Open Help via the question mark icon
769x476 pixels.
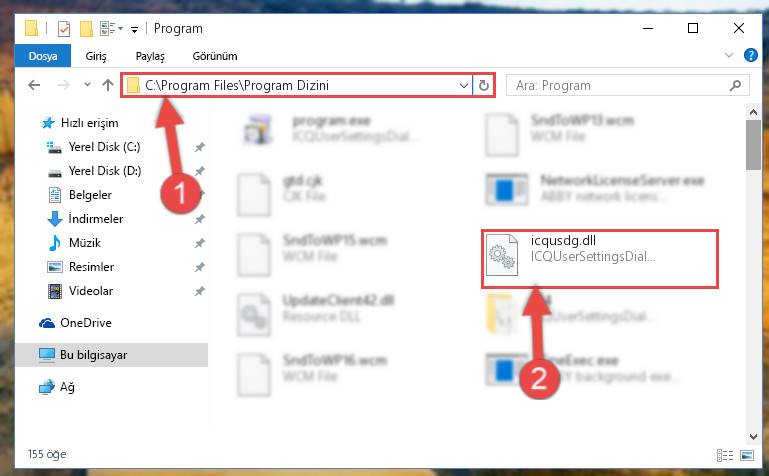click(750, 55)
